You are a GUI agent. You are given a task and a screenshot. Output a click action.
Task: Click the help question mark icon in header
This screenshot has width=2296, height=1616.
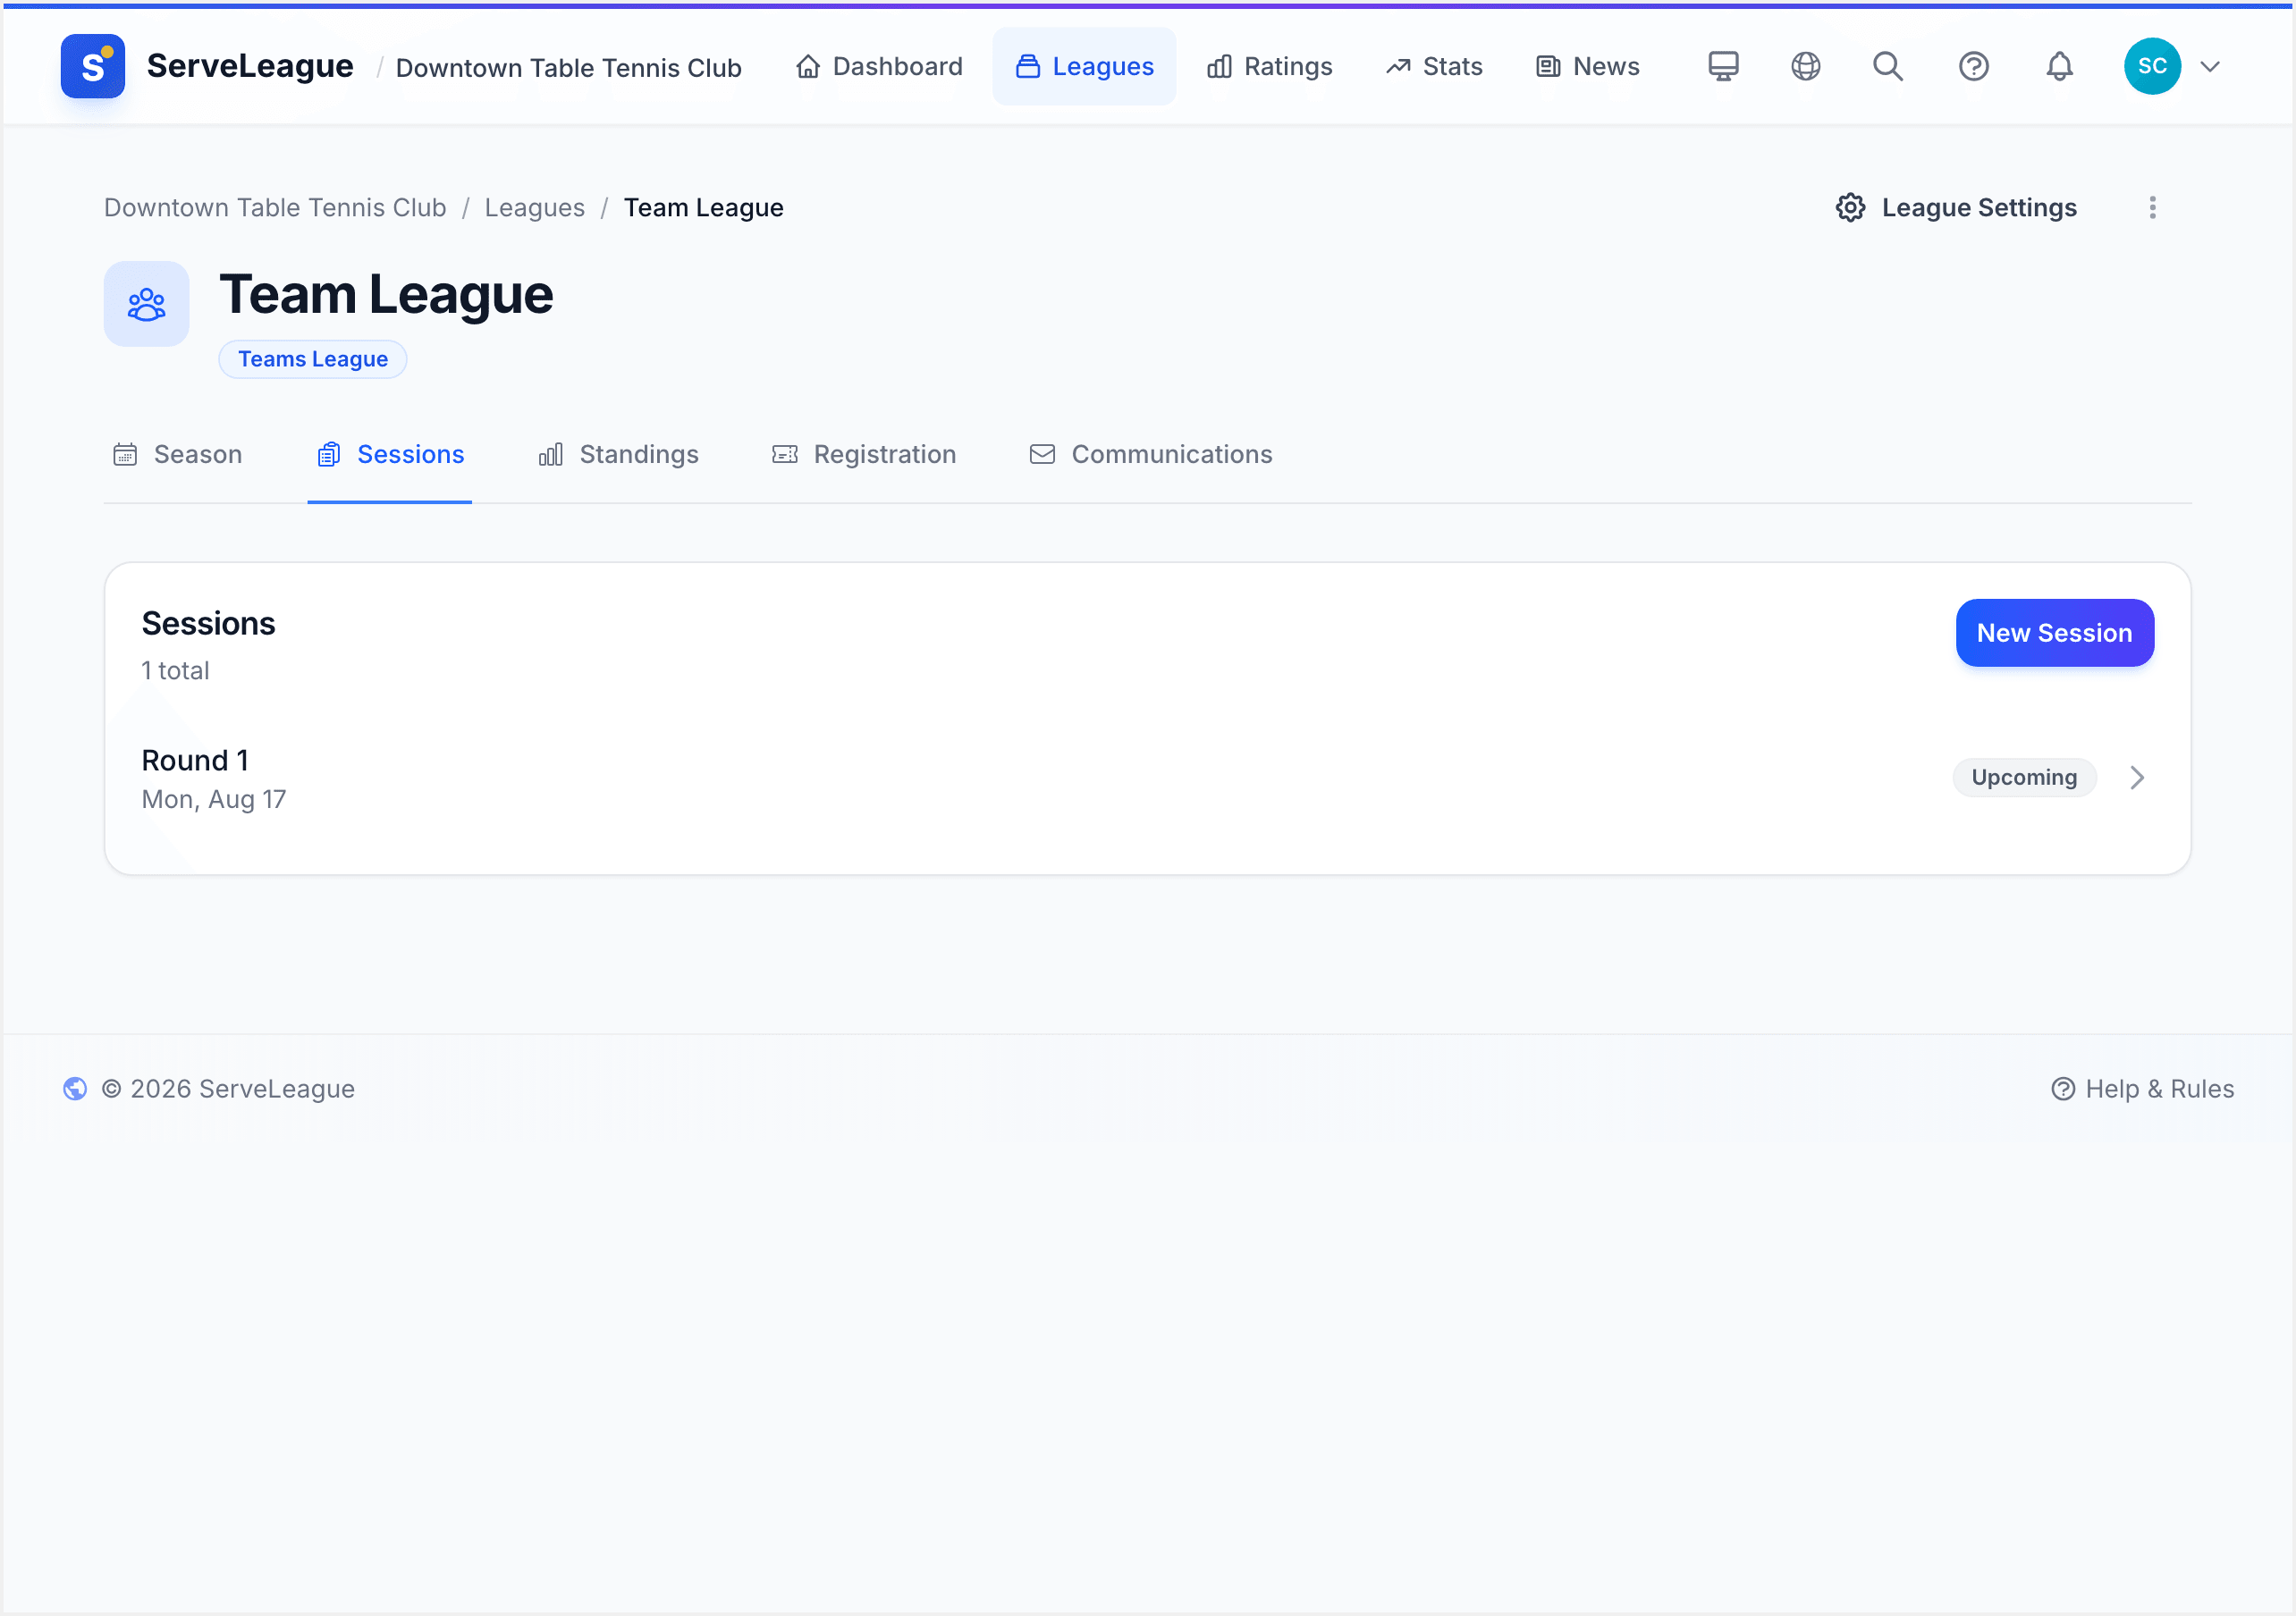[x=1973, y=66]
